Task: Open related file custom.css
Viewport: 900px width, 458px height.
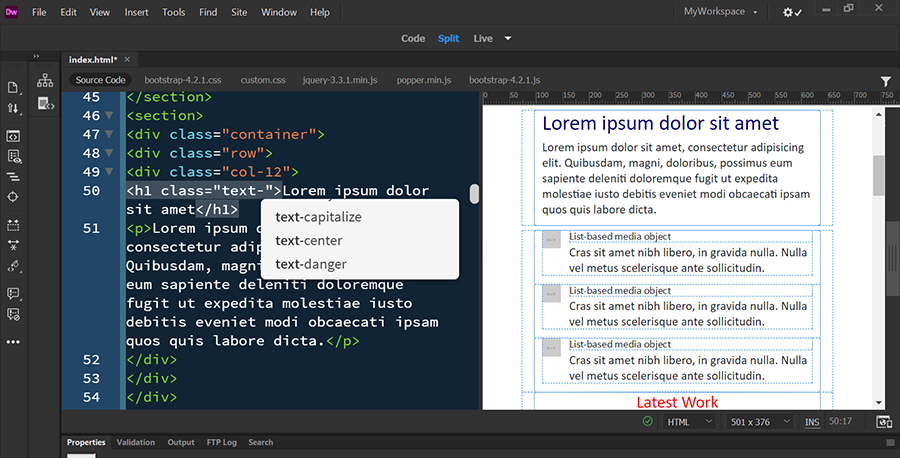Action: [263, 80]
